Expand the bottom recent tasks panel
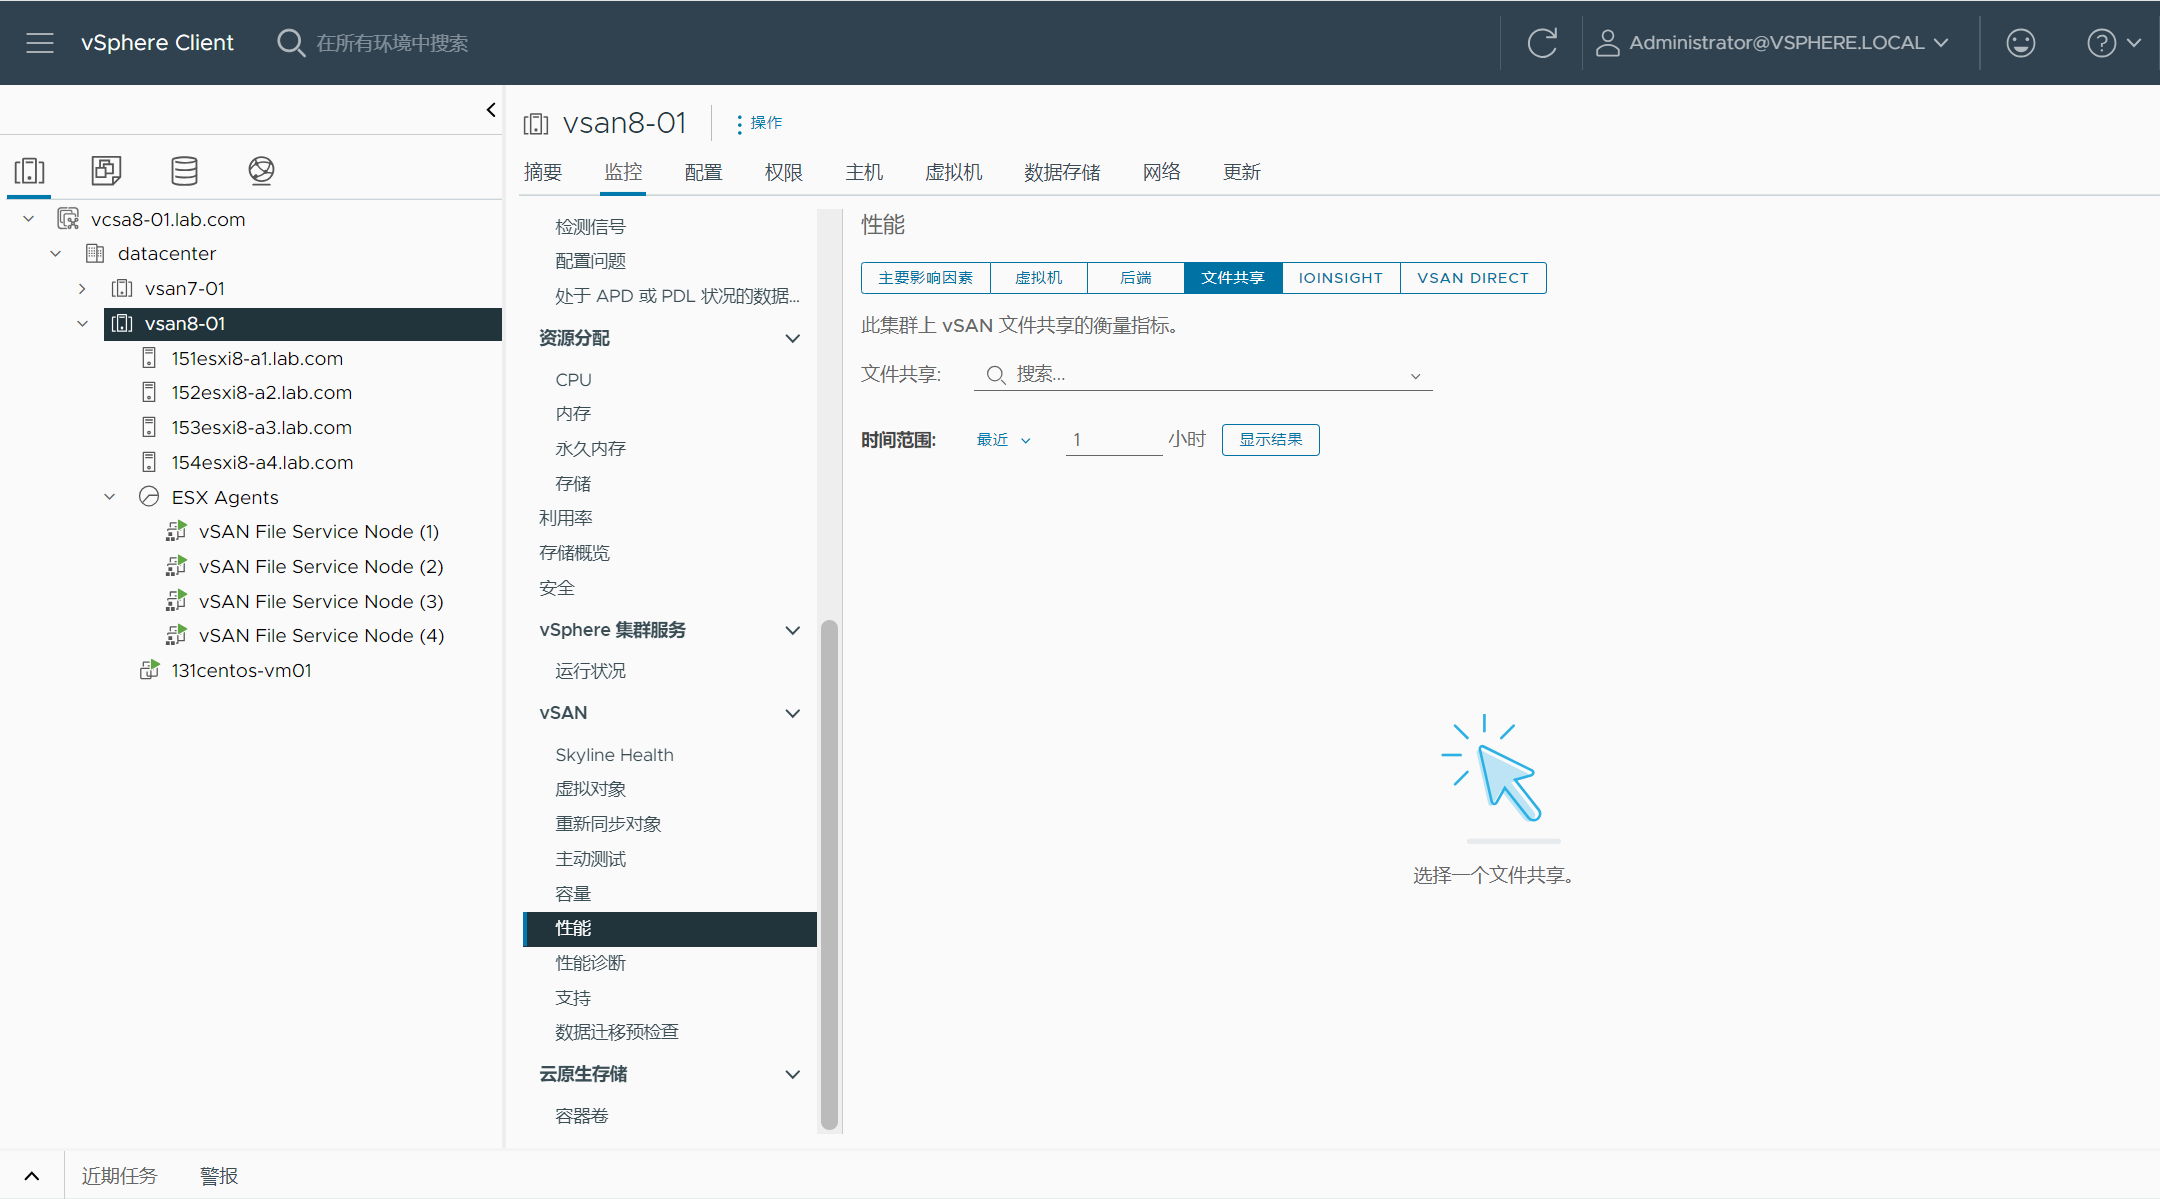The image size is (2160, 1199). click(32, 1176)
